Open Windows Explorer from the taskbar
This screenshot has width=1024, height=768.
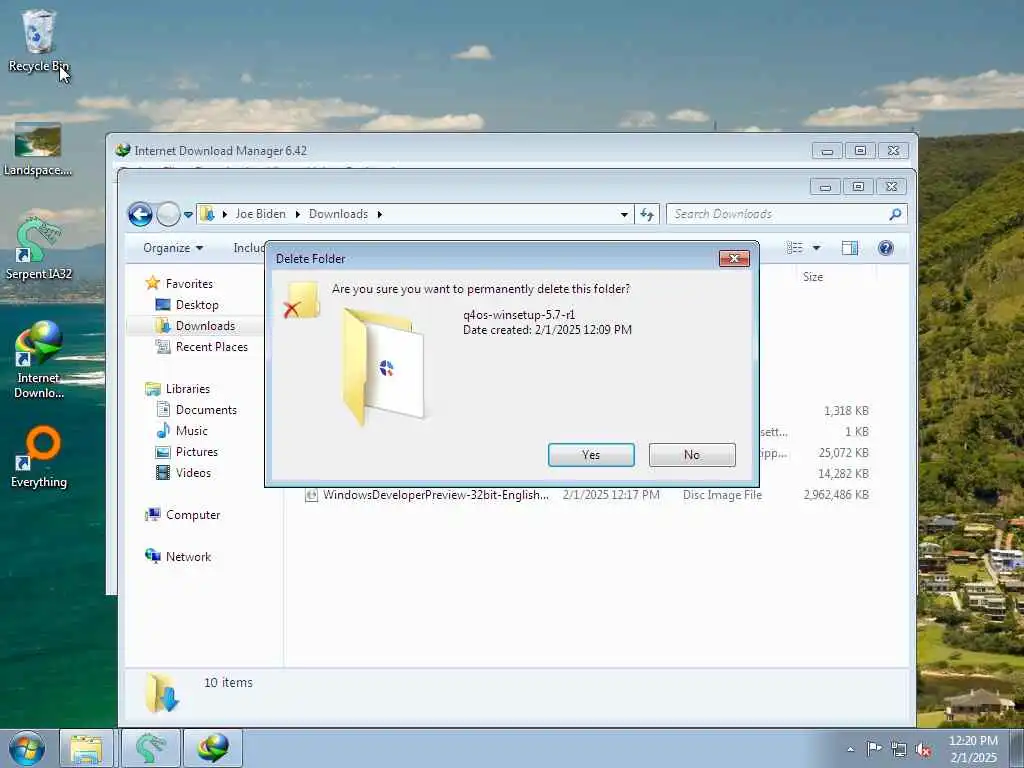point(87,748)
